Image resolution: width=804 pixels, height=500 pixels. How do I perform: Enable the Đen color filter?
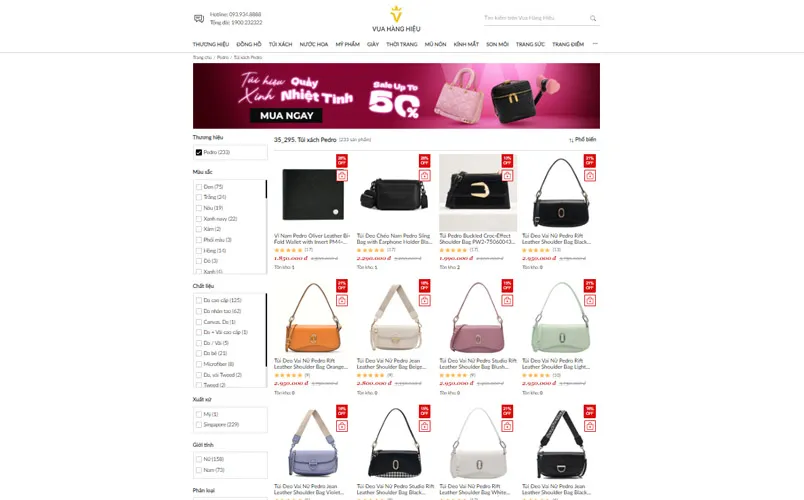point(199,187)
